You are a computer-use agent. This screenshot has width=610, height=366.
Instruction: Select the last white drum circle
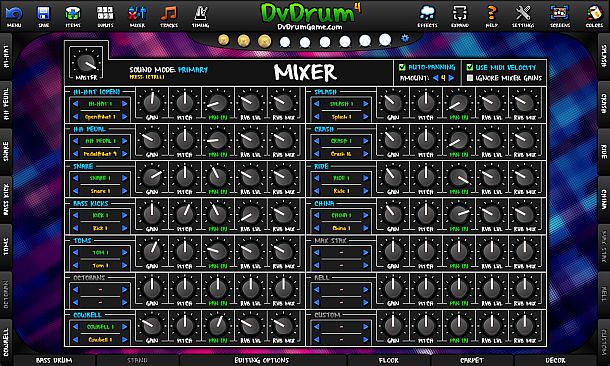(385, 40)
